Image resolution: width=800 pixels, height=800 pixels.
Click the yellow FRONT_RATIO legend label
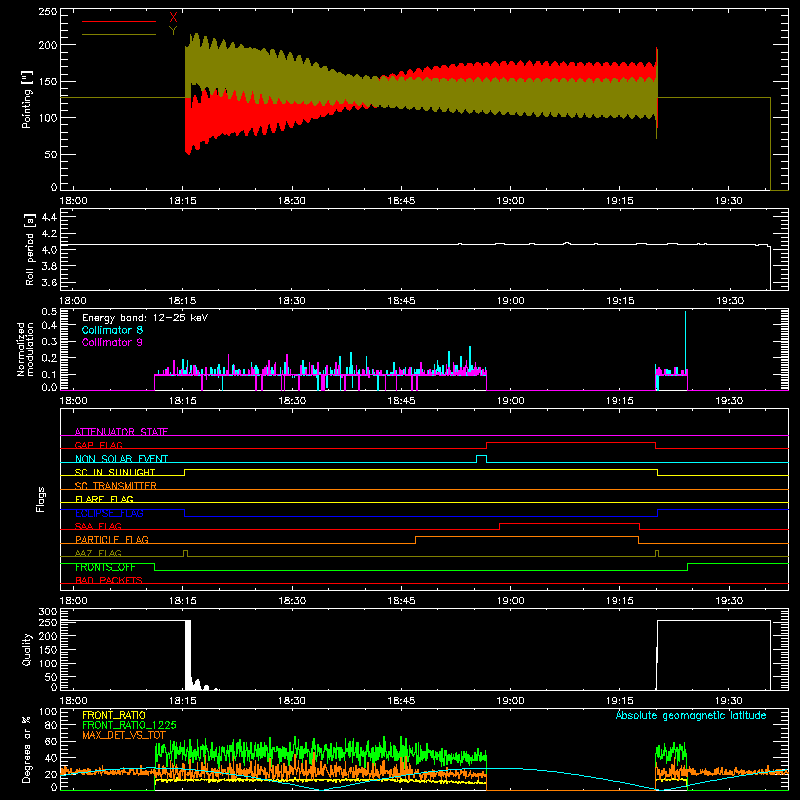point(114,715)
